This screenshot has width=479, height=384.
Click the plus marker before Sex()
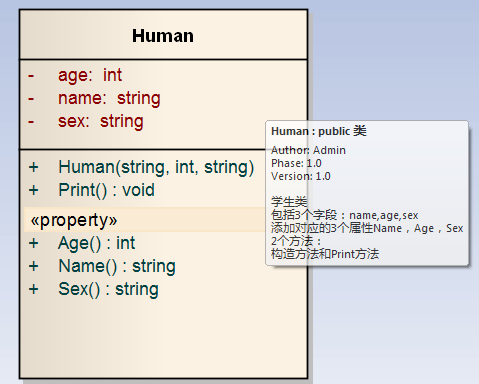point(33,289)
